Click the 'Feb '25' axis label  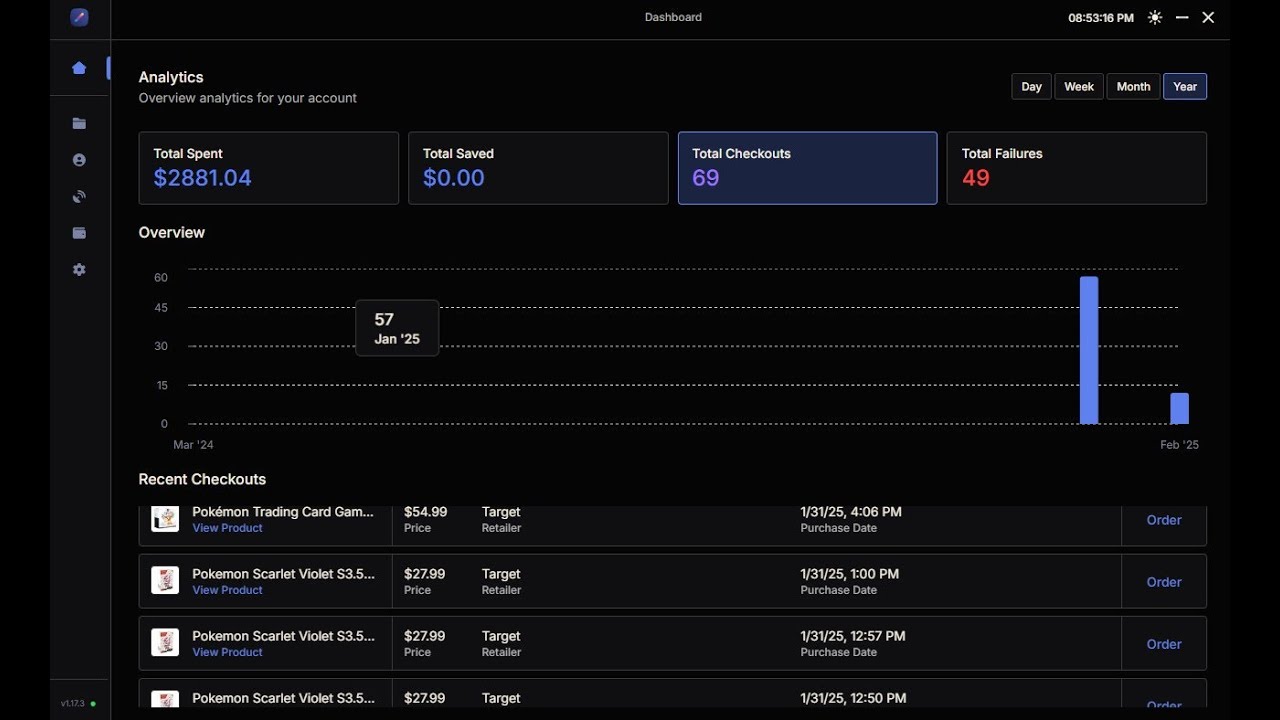click(1180, 445)
